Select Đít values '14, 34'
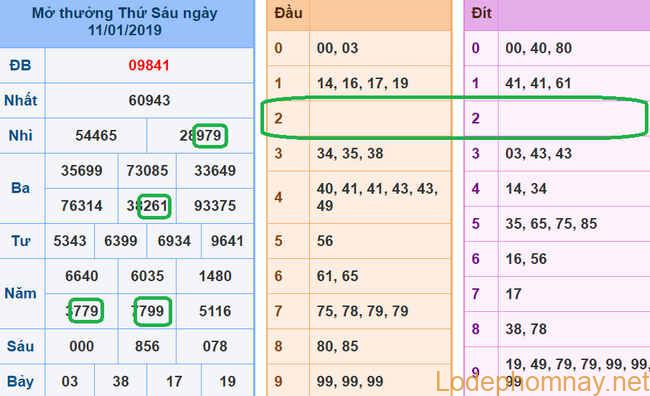The height and width of the screenshot is (396, 650). (x=526, y=189)
